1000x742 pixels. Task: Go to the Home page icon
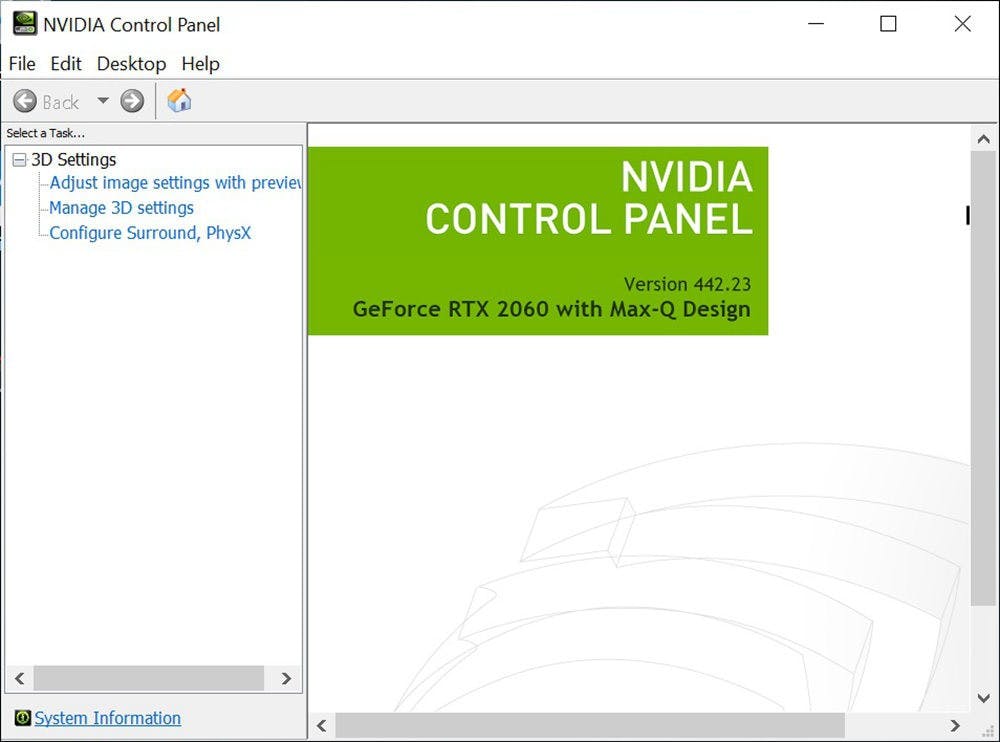point(179,100)
